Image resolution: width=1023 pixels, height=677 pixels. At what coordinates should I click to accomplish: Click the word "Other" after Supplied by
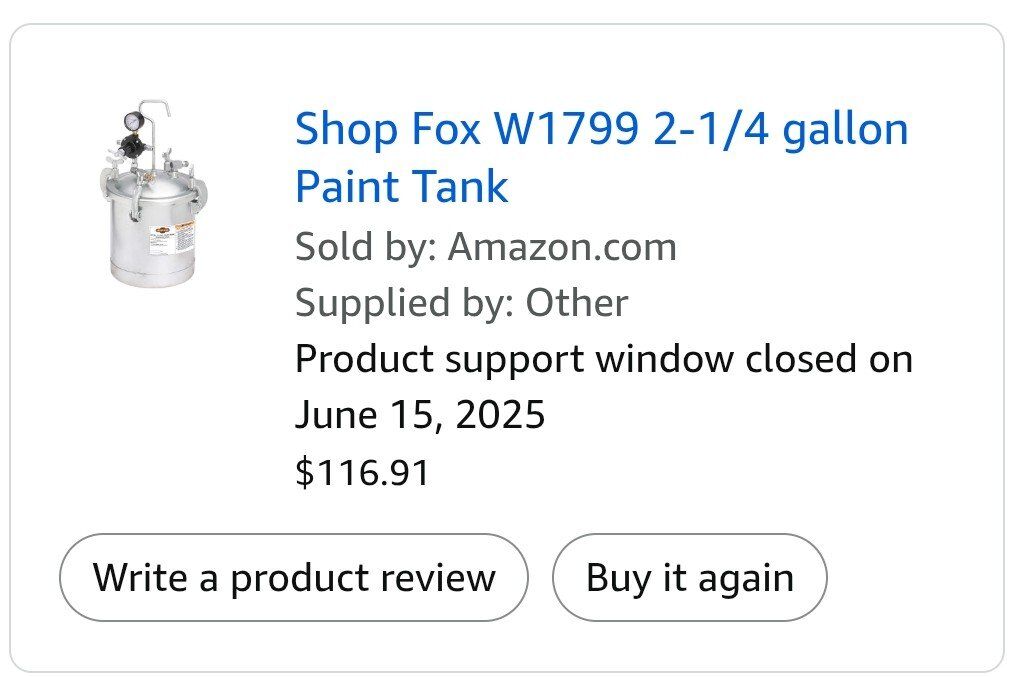(x=577, y=303)
